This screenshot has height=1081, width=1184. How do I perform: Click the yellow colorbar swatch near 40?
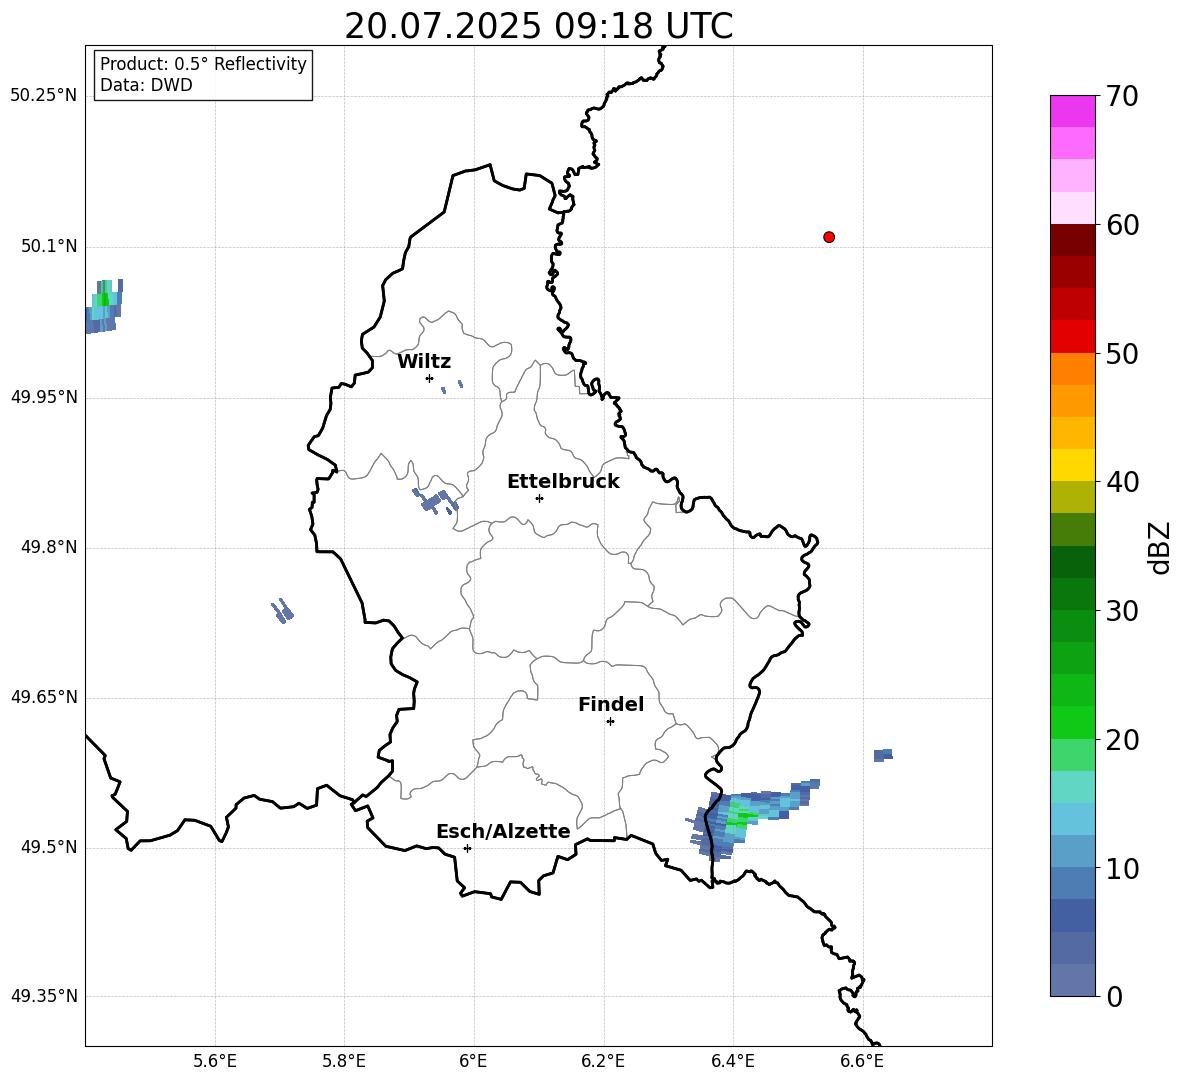click(x=1072, y=465)
